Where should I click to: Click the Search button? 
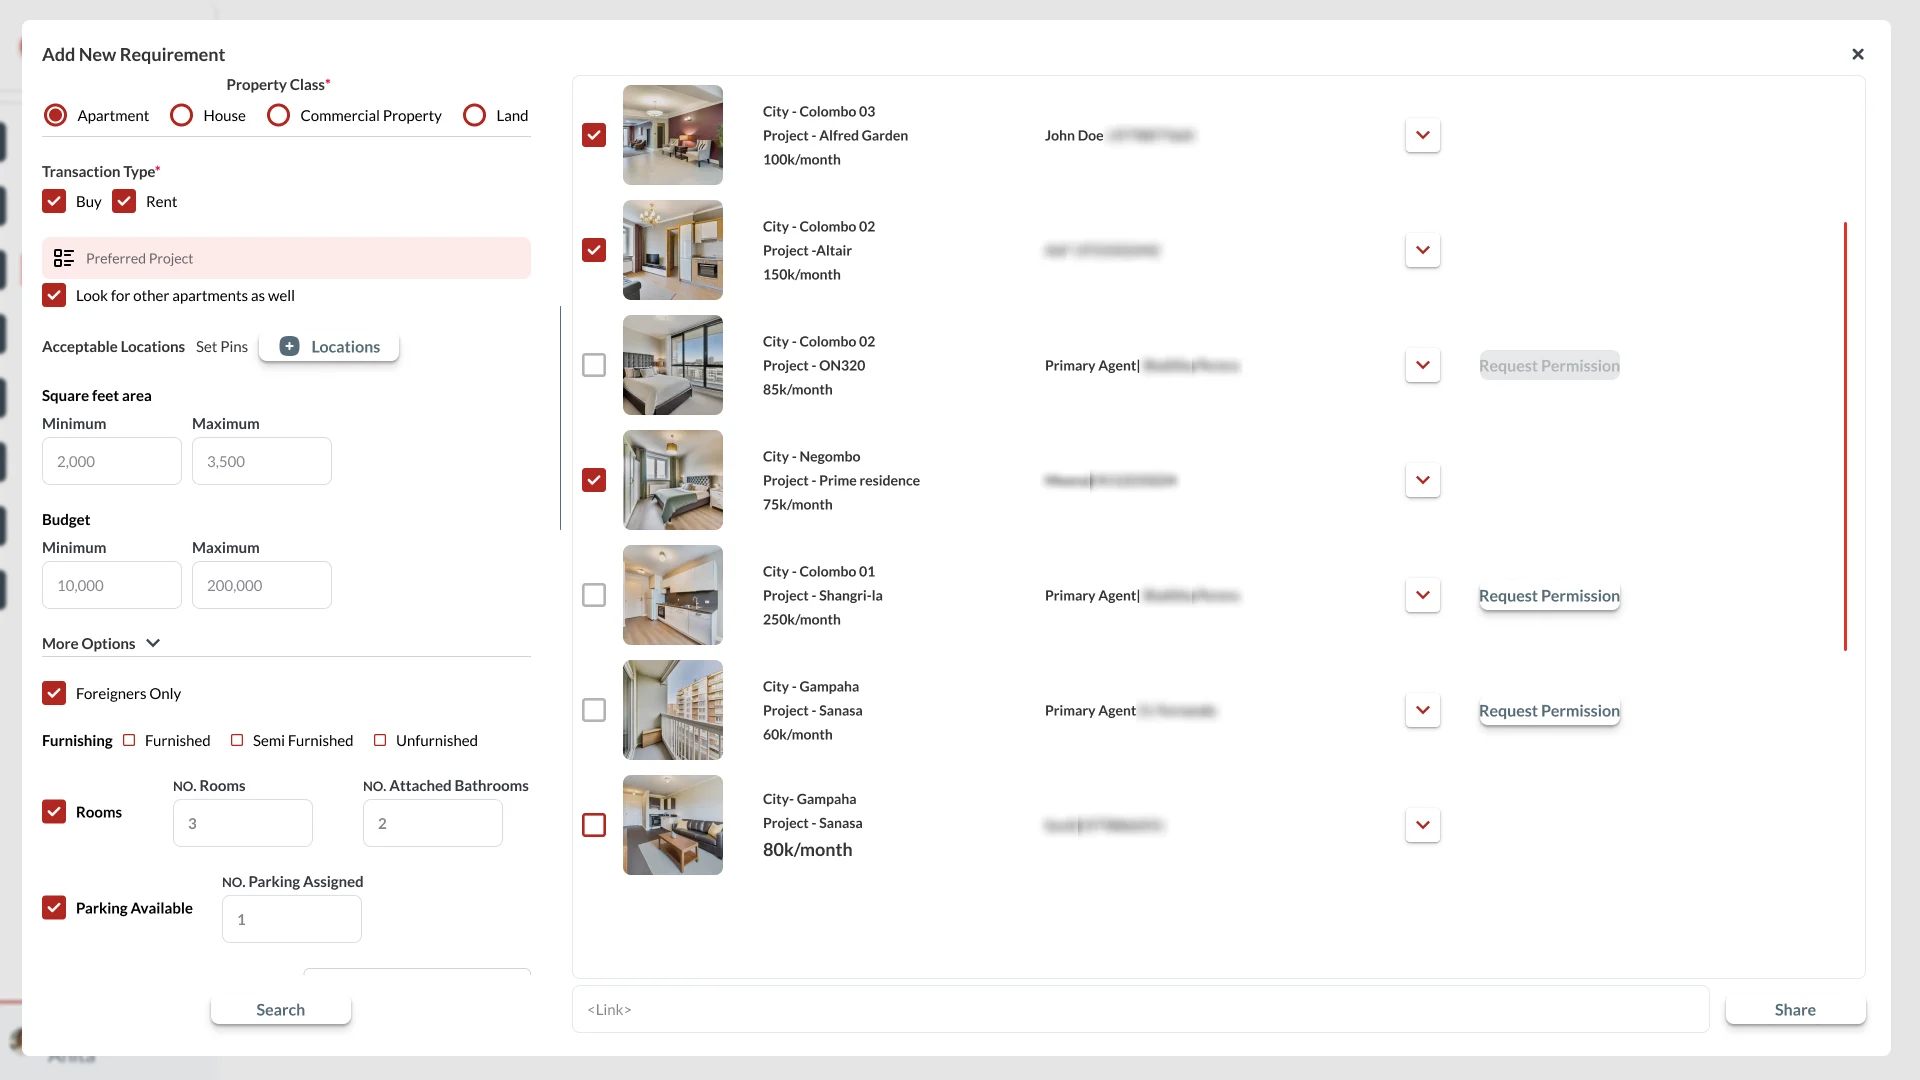pos(280,1009)
